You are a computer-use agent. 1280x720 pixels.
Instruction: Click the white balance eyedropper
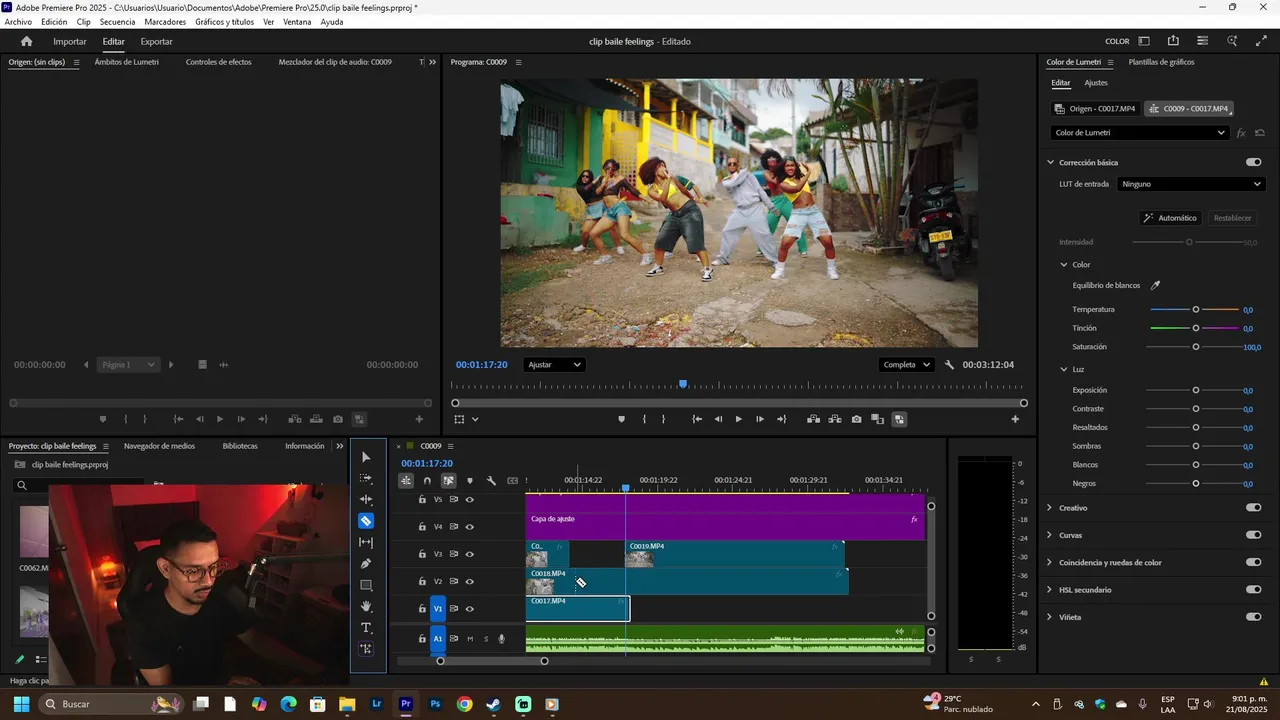(1156, 285)
